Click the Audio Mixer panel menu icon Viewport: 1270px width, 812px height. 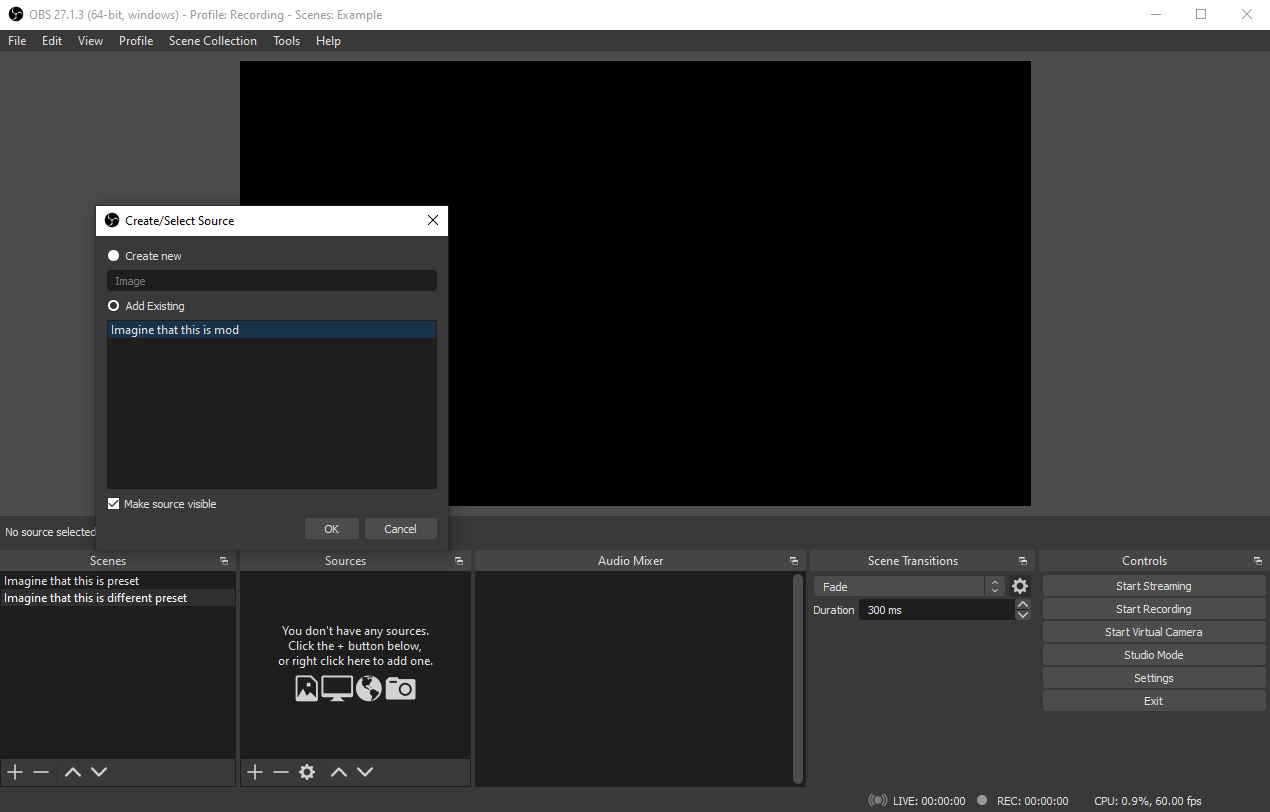pyautogui.click(x=794, y=560)
